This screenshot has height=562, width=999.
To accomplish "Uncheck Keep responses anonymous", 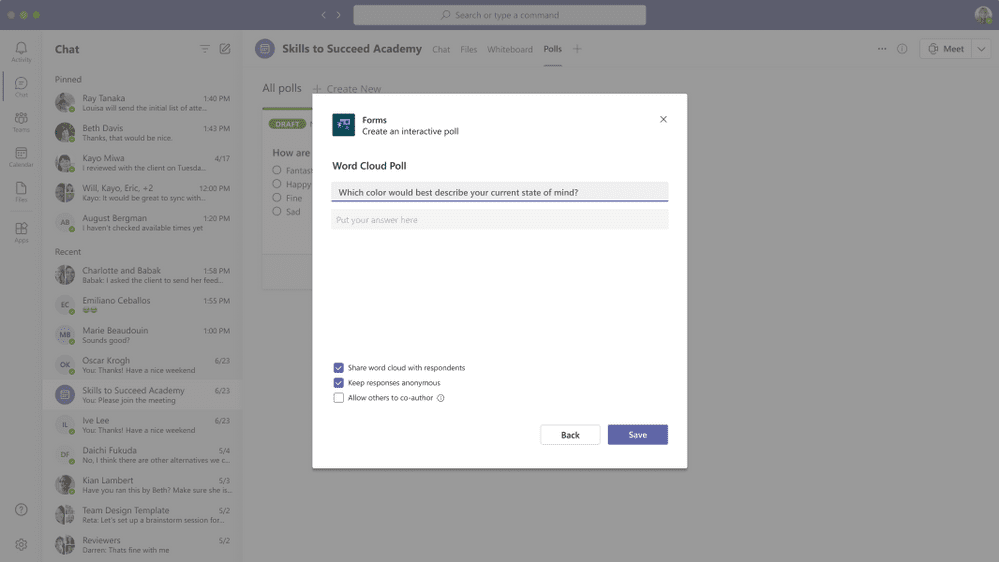I will tap(338, 383).
